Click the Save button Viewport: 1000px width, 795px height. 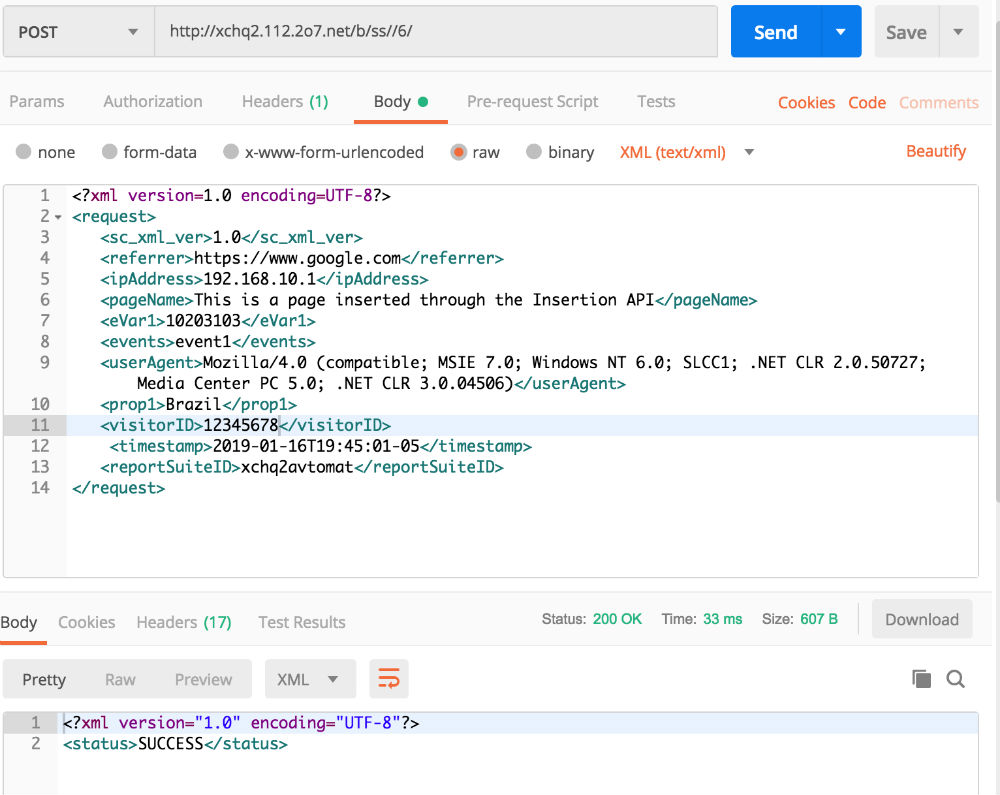906,32
